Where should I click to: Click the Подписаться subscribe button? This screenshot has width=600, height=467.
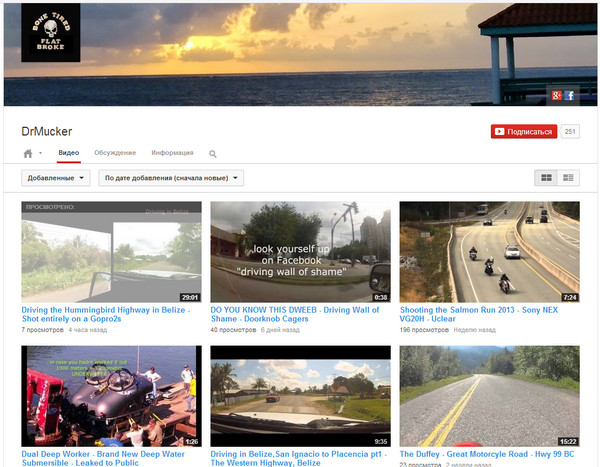pos(524,131)
